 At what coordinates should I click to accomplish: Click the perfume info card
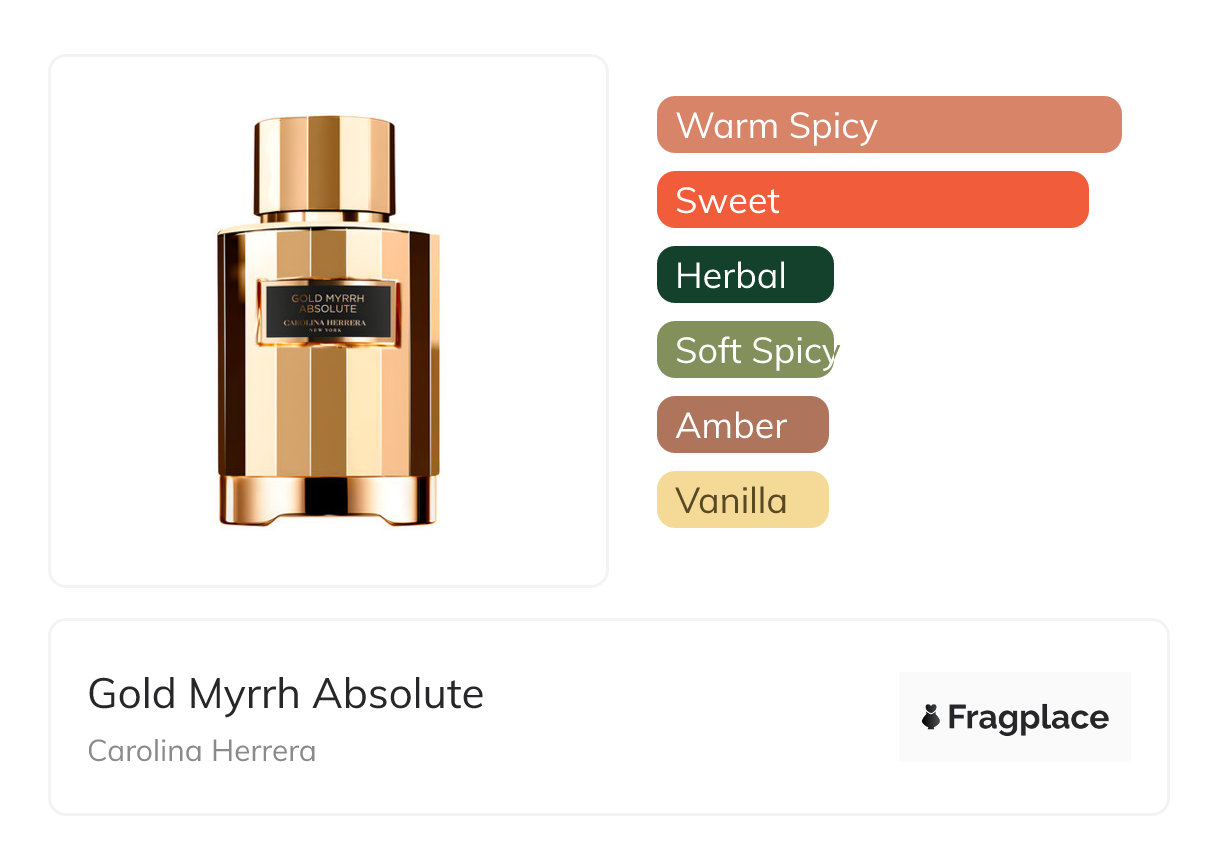pyautogui.click(x=609, y=717)
